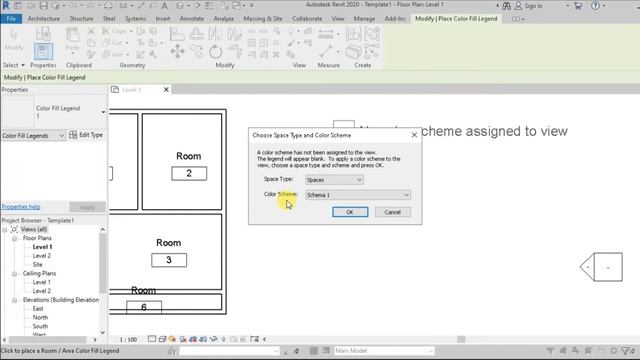Viewport: 640px width, 360px height.
Task: Click the Properties palette button in ribbon
Action: tap(43, 52)
